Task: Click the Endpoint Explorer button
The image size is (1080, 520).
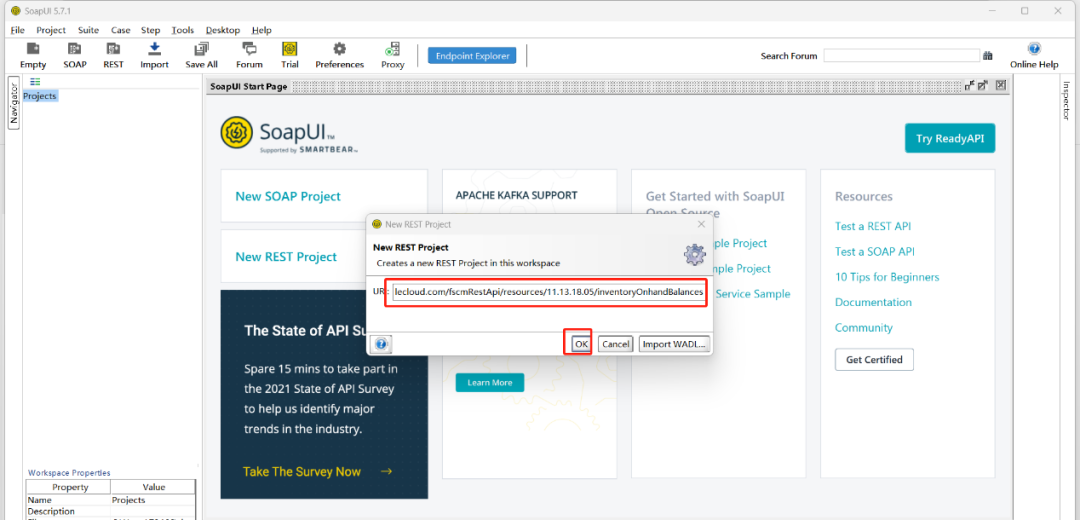Action: click(472, 56)
